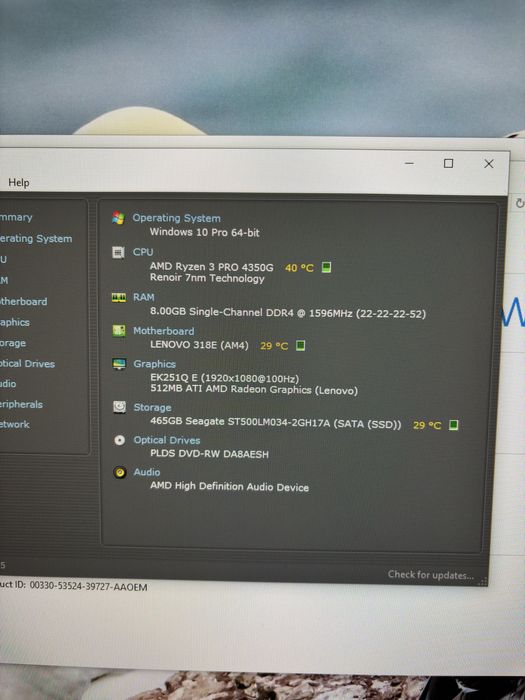This screenshot has height=700, width=525.
Task: Click the 29 °C motherboard temperature value
Action: (274, 346)
